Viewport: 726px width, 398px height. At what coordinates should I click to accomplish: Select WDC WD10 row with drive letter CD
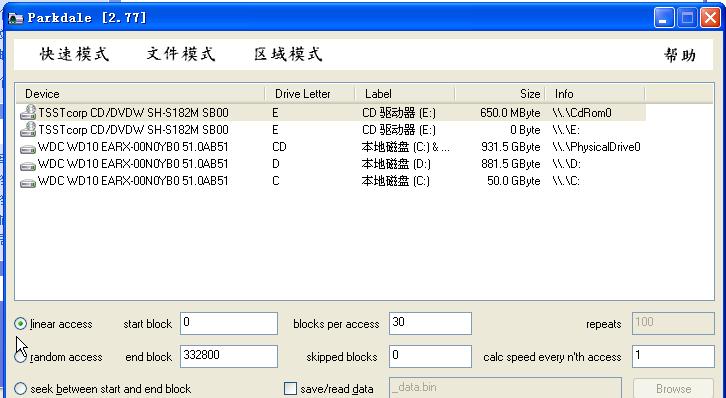(x=331, y=147)
